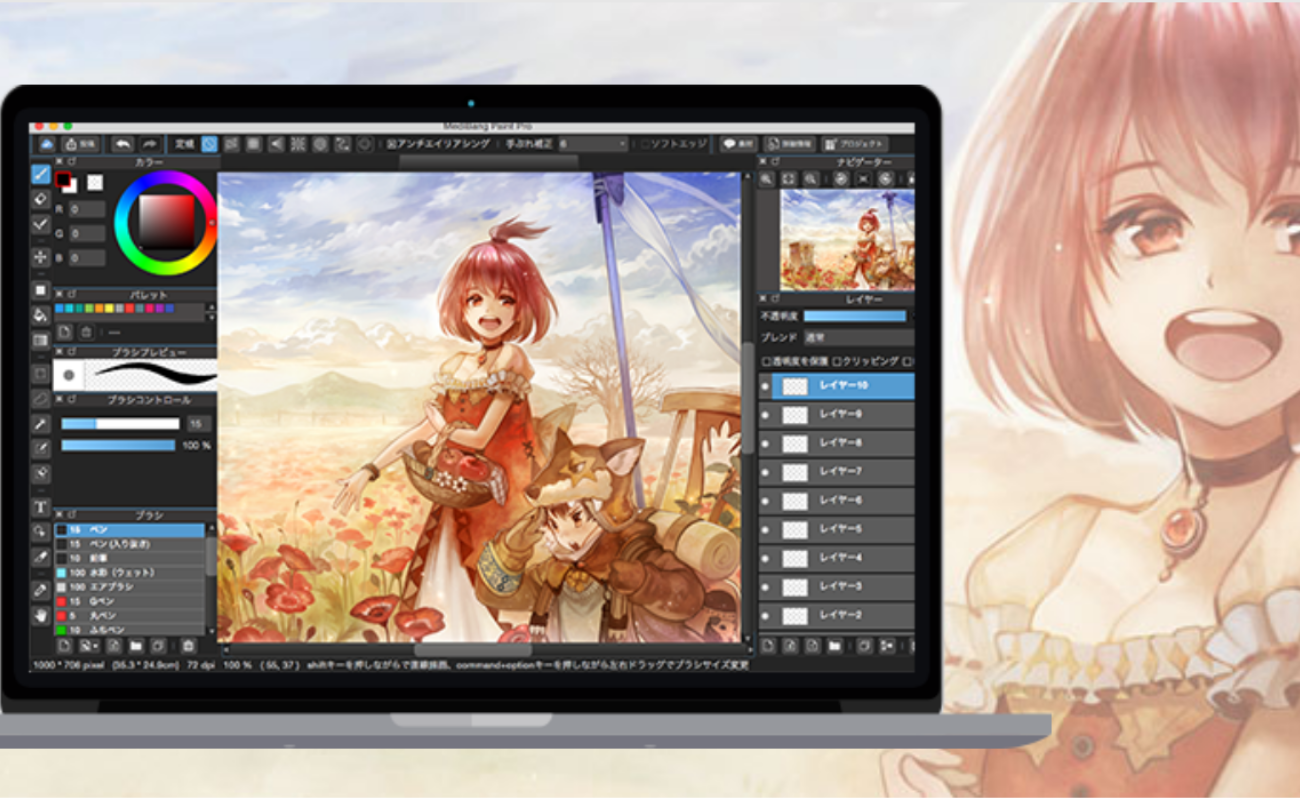Select the Hand pan tool
Viewport: 1300px width, 800px height.
point(41,615)
